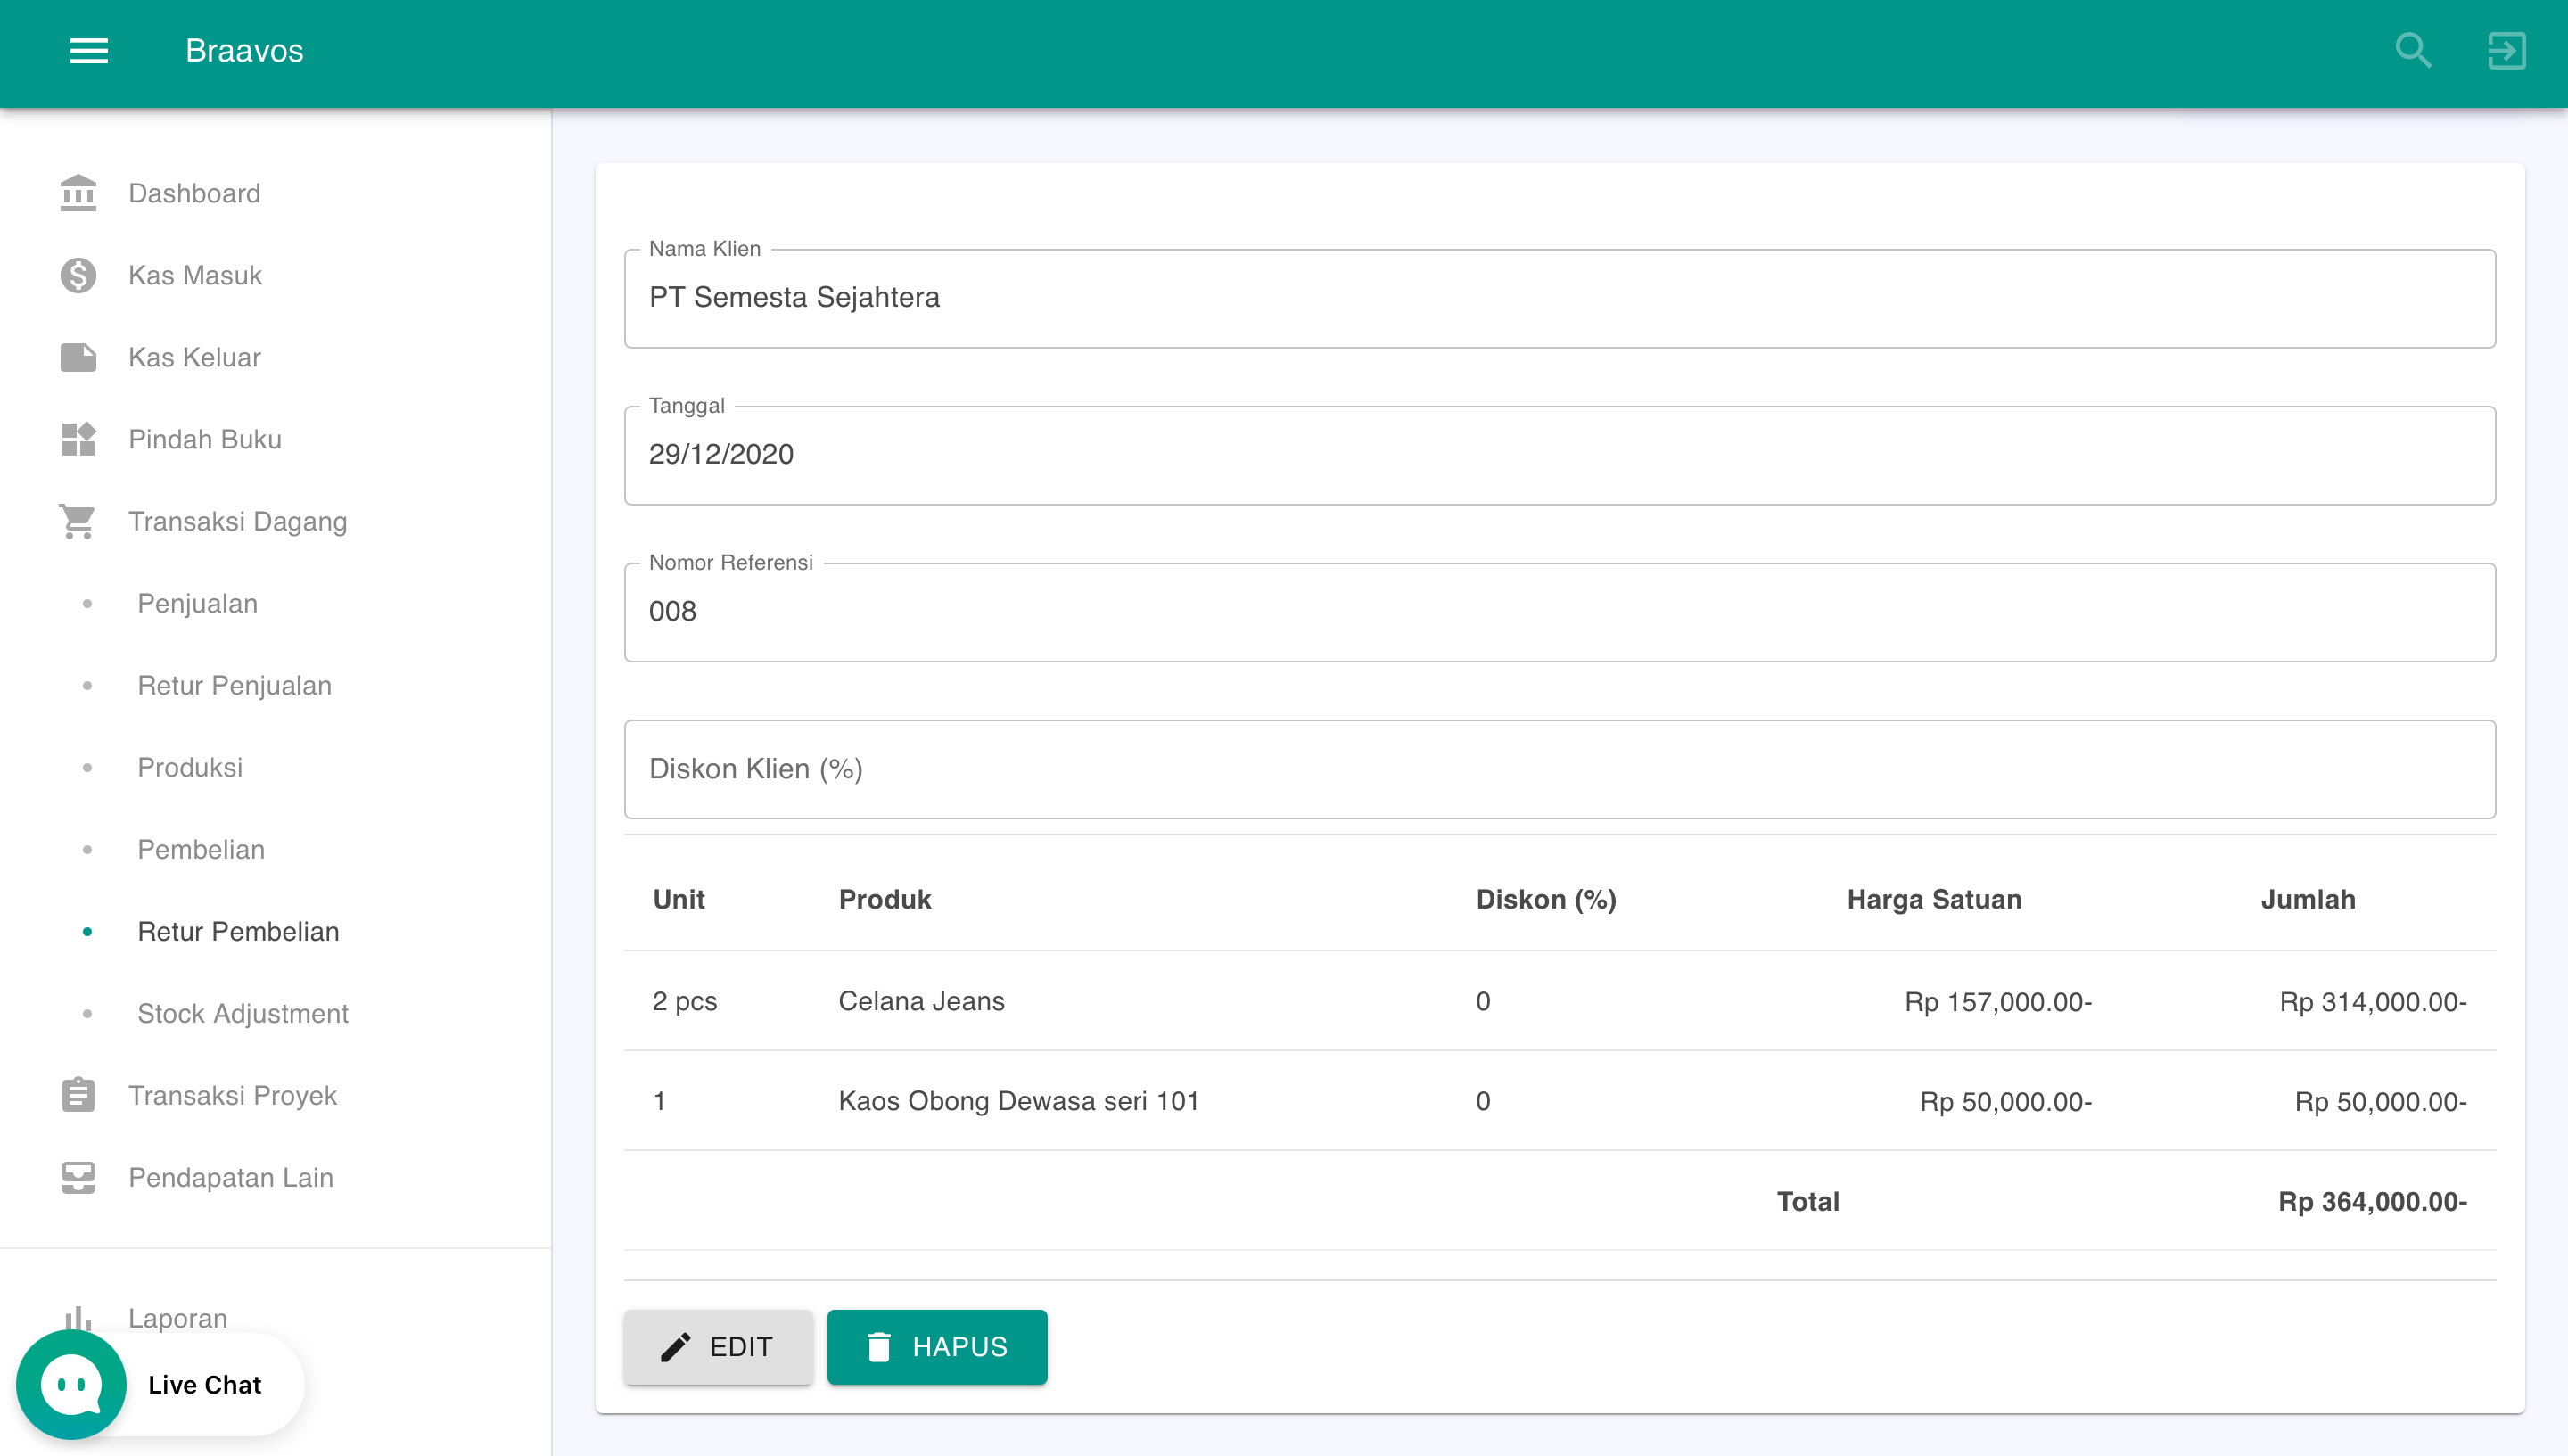Expand the Transaksi Proyek section
The image size is (2568, 1456).
tap(232, 1095)
